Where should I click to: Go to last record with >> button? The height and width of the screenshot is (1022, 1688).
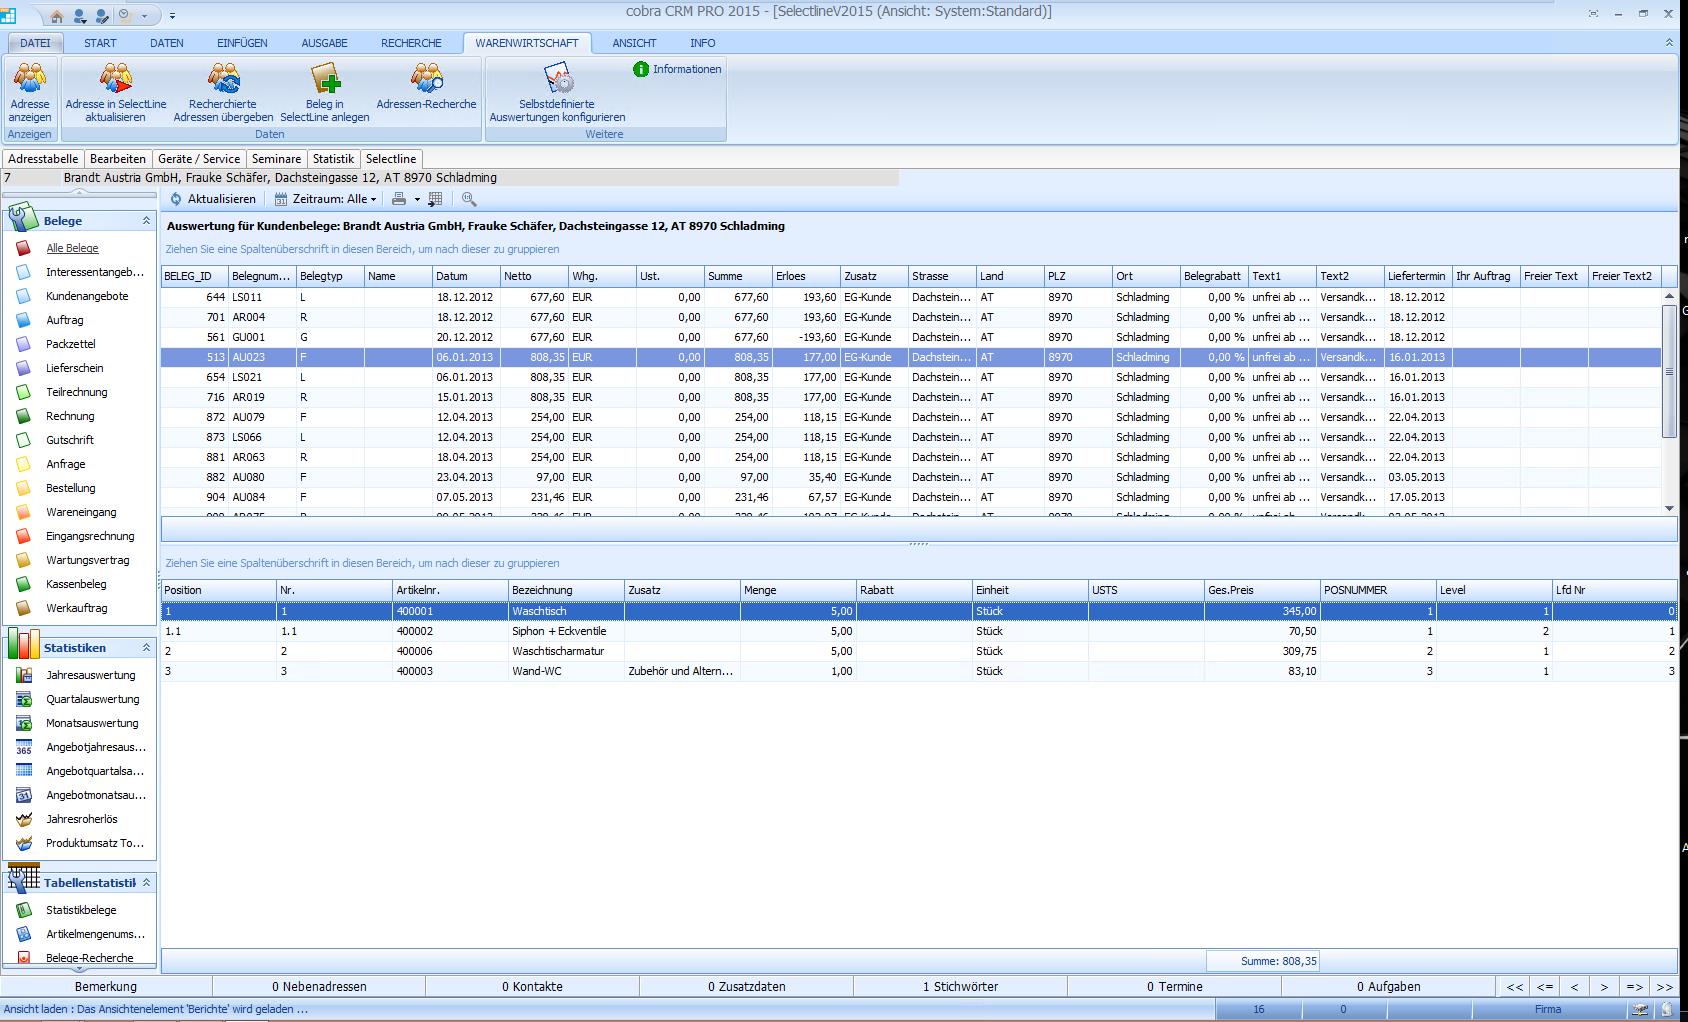(x=1665, y=987)
